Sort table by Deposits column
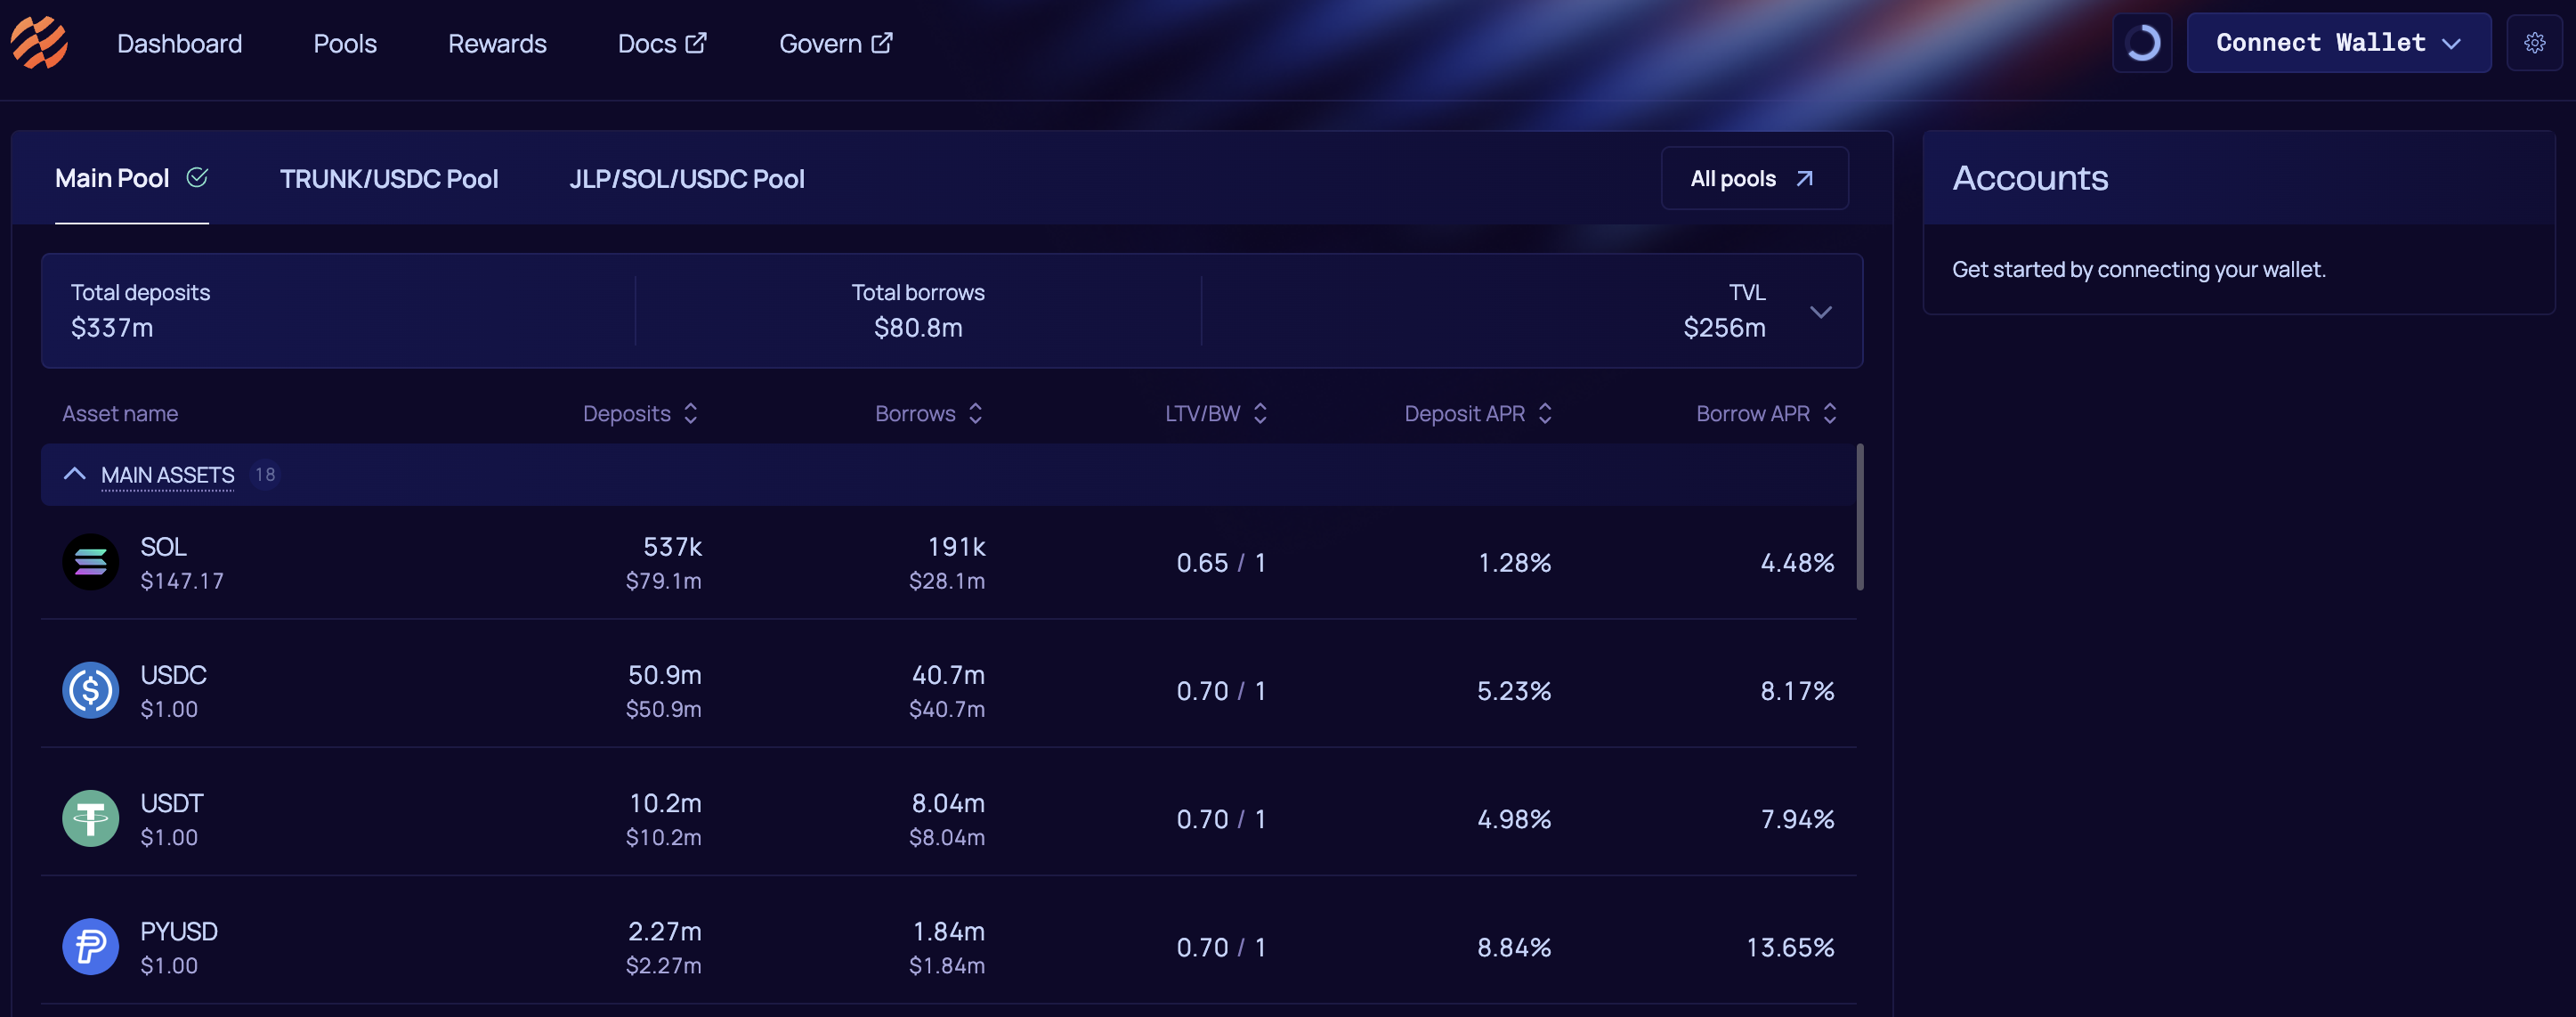The height and width of the screenshot is (1017, 2576). pos(640,413)
